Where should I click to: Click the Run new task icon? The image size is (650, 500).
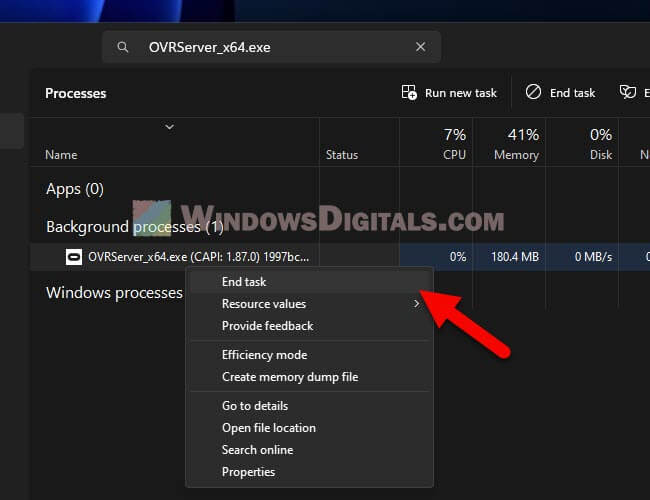pyautogui.click(x=409, y=92)
